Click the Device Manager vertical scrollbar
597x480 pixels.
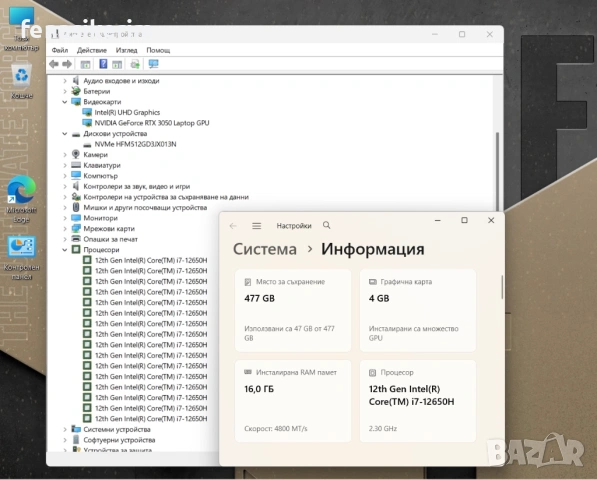[x=497, y=171]
